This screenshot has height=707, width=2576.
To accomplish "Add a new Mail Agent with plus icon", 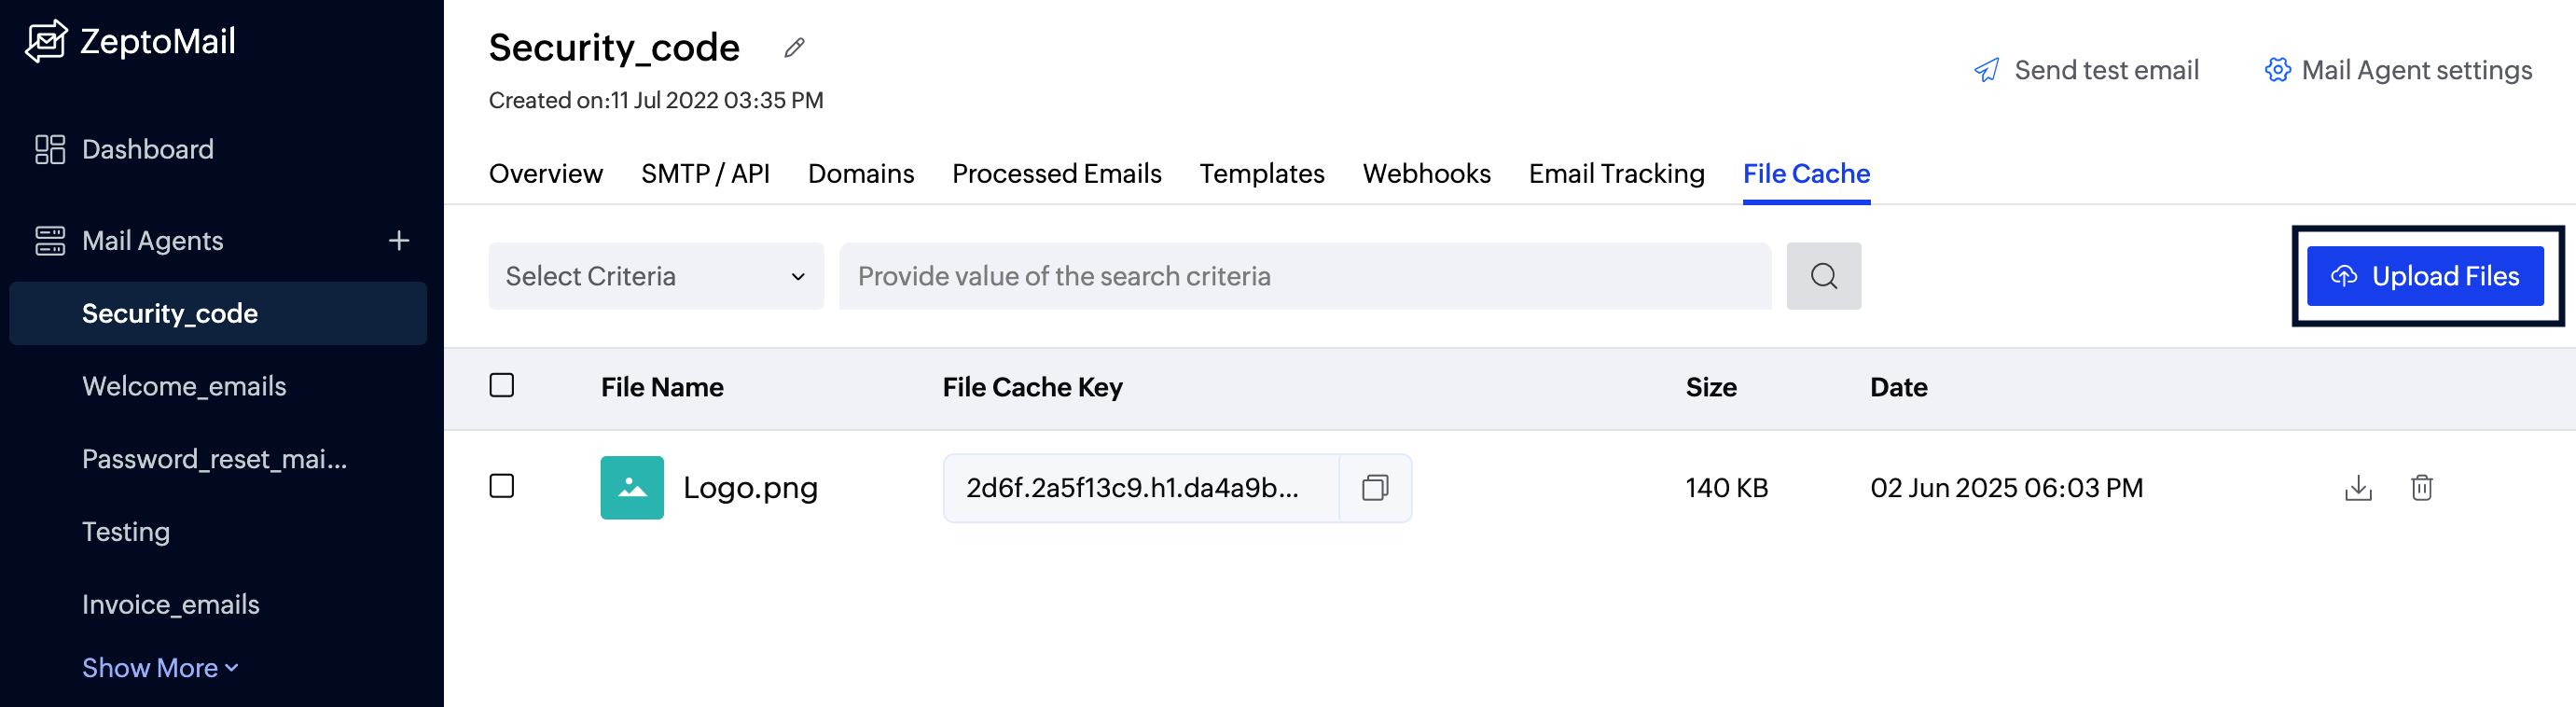I will pos(399,241).
